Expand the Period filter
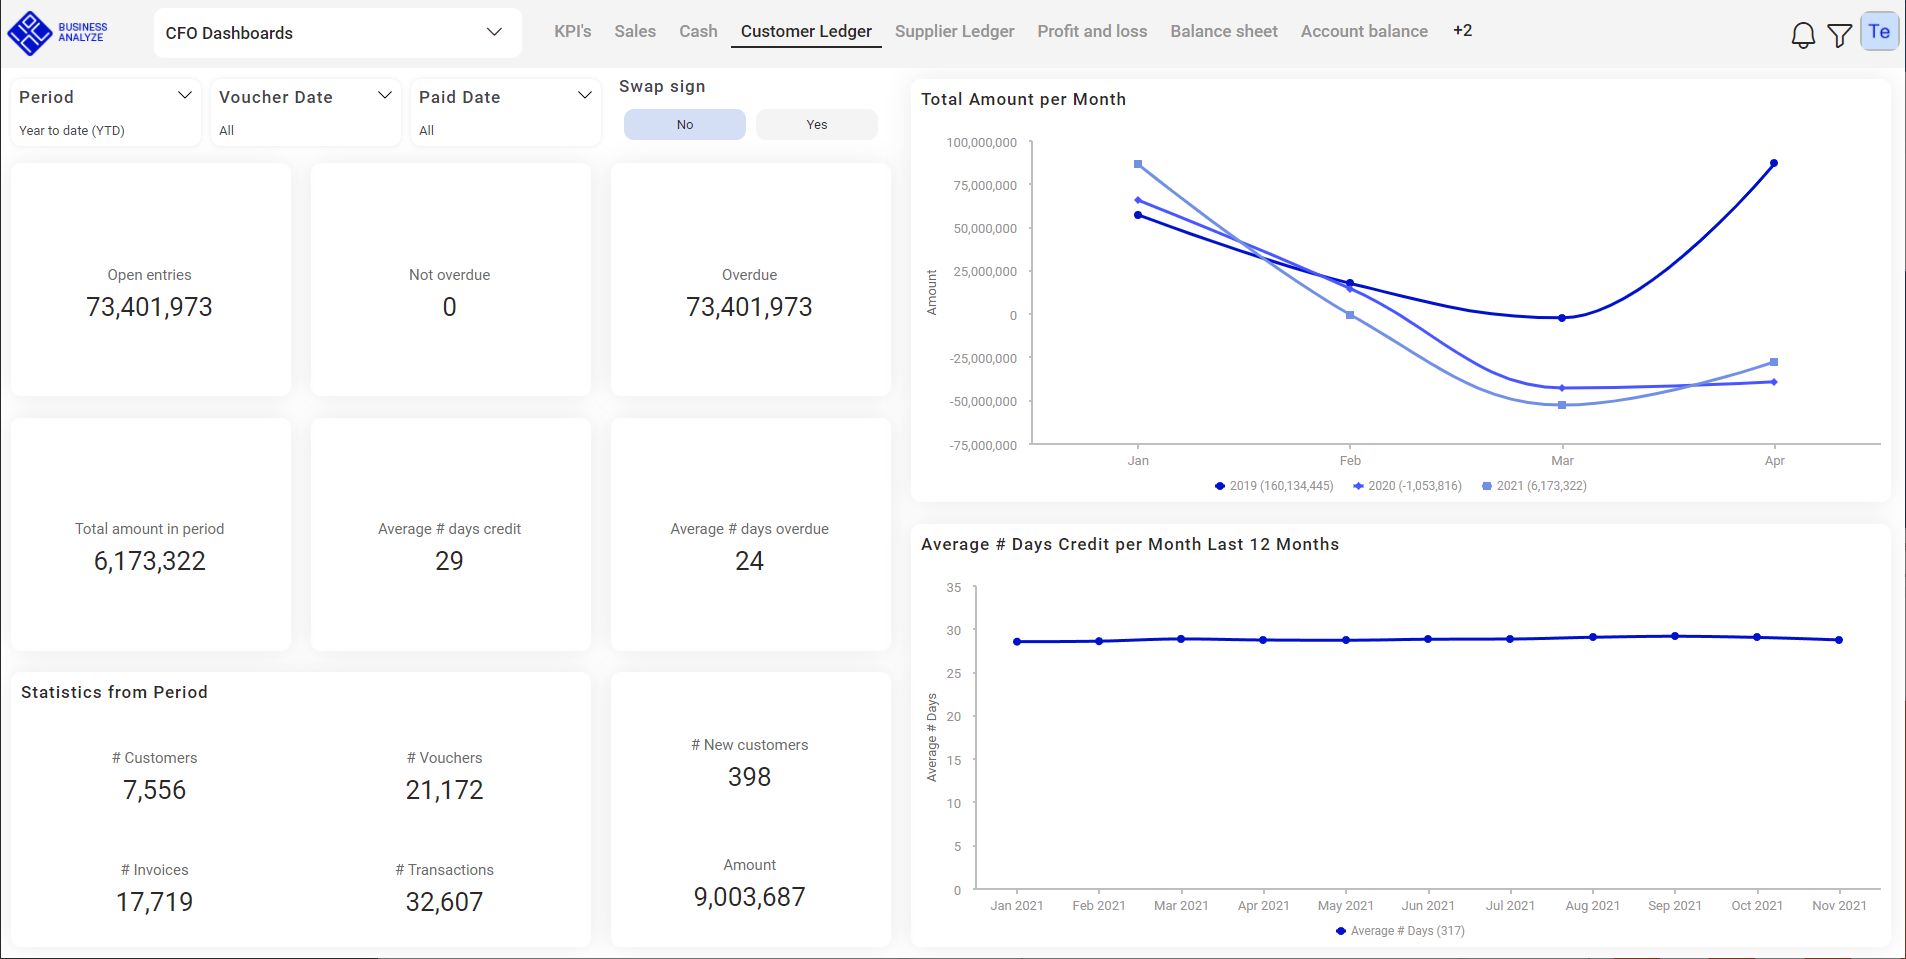Viewport: 1906px width, 959px height. coord(184,95)
